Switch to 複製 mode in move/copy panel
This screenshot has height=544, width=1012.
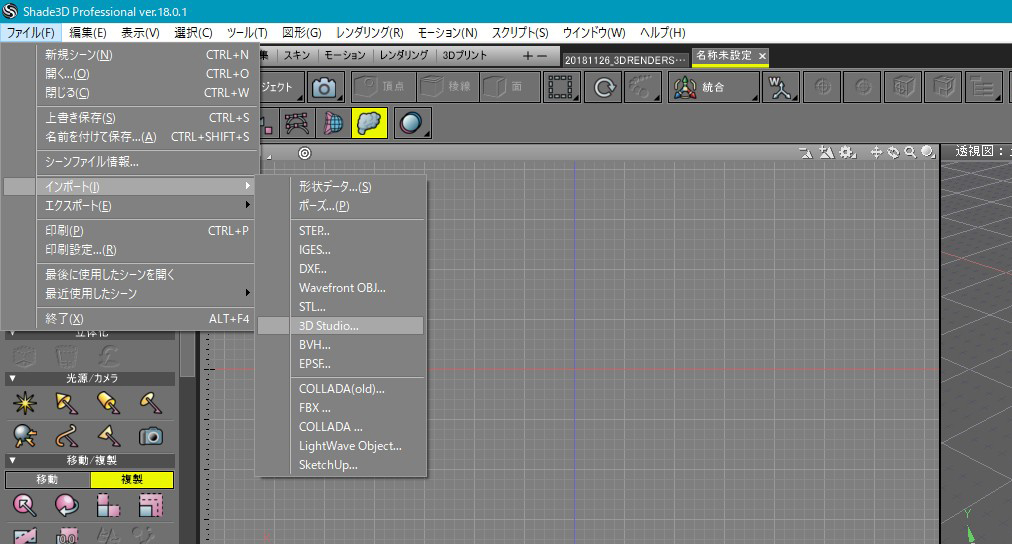pyautogui.click(x=132, y=479)
